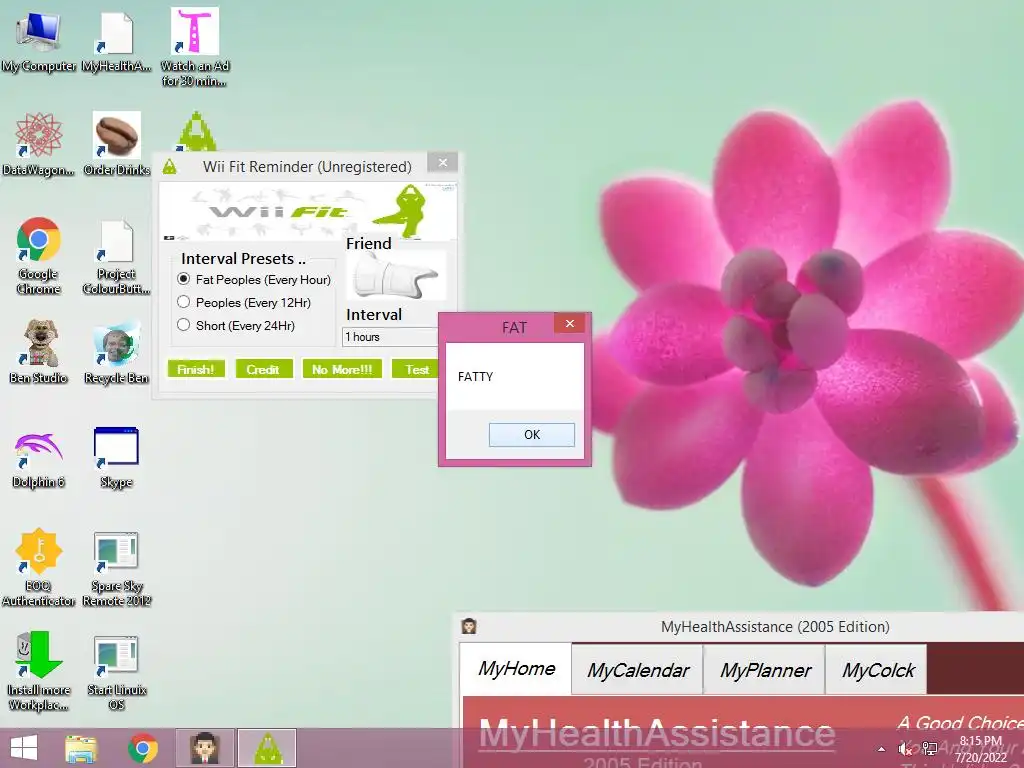Open Chrome from the taskbar

pyautogui.click(x=142, y=748)
